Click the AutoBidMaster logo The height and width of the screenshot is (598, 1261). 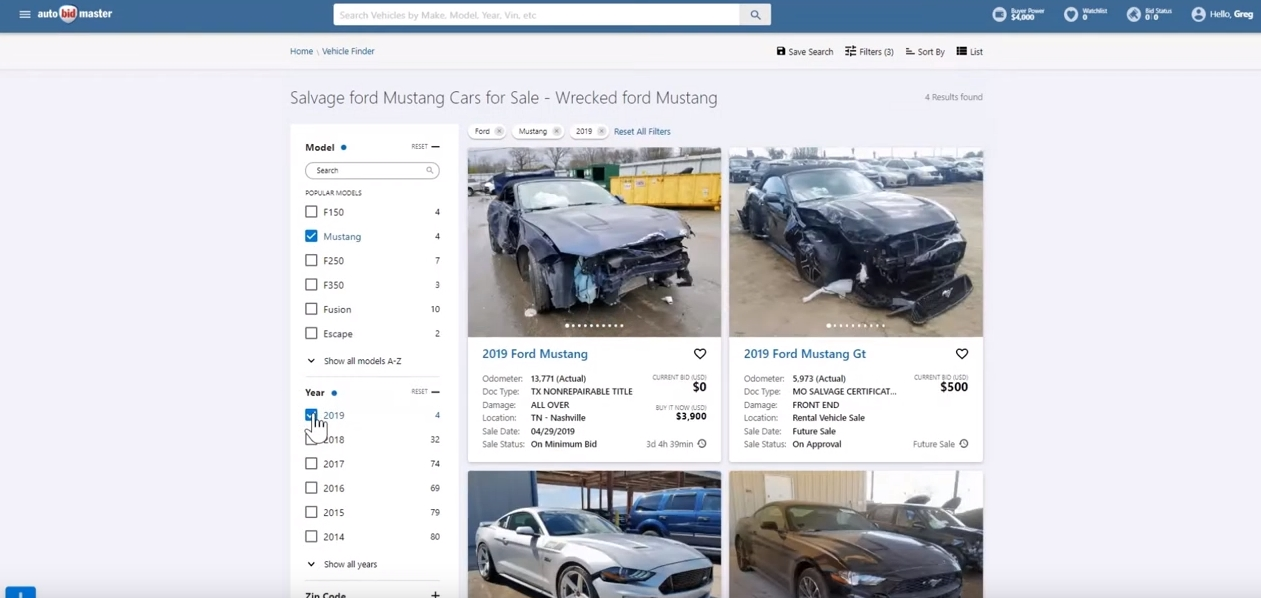pos(75,14)
